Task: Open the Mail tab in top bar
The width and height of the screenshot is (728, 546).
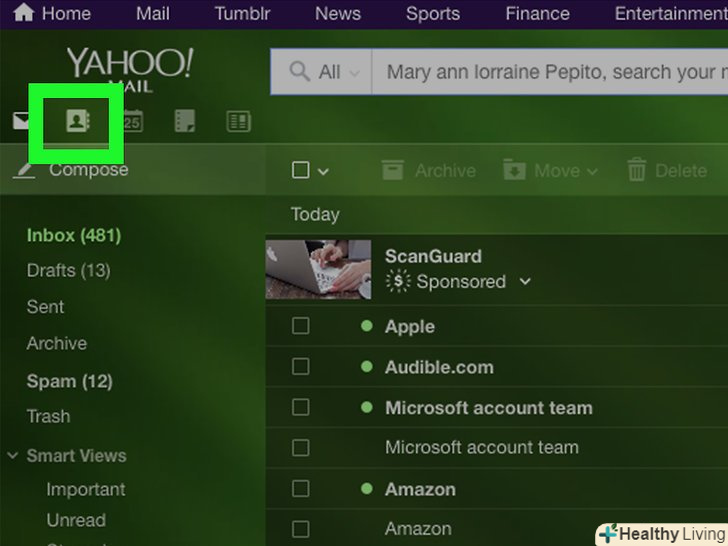Action: pyautogui.click(x=153, y=13)
